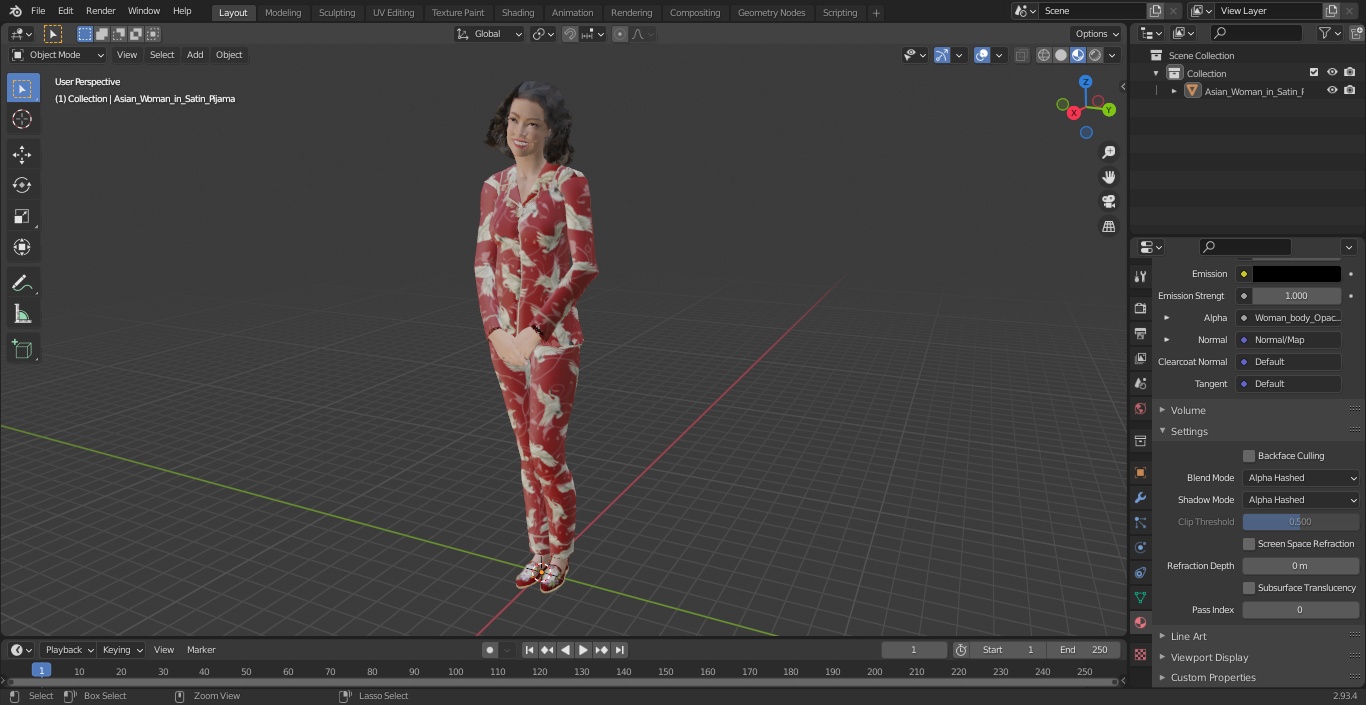Click the Blender logo menu icon

coord(15,11)
